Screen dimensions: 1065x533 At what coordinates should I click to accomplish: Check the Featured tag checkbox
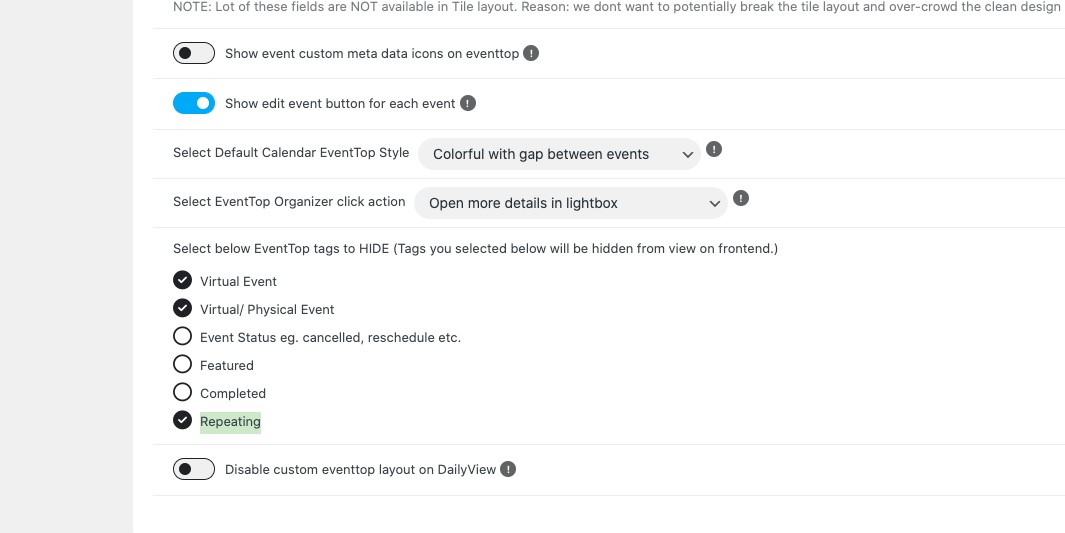[x=182, y=364]
